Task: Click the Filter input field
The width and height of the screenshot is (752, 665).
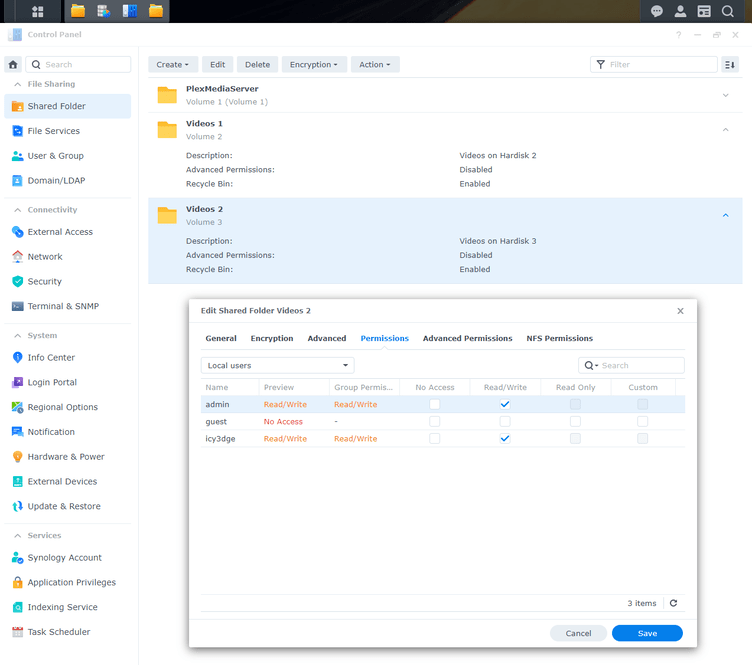Action: point(654,64)
